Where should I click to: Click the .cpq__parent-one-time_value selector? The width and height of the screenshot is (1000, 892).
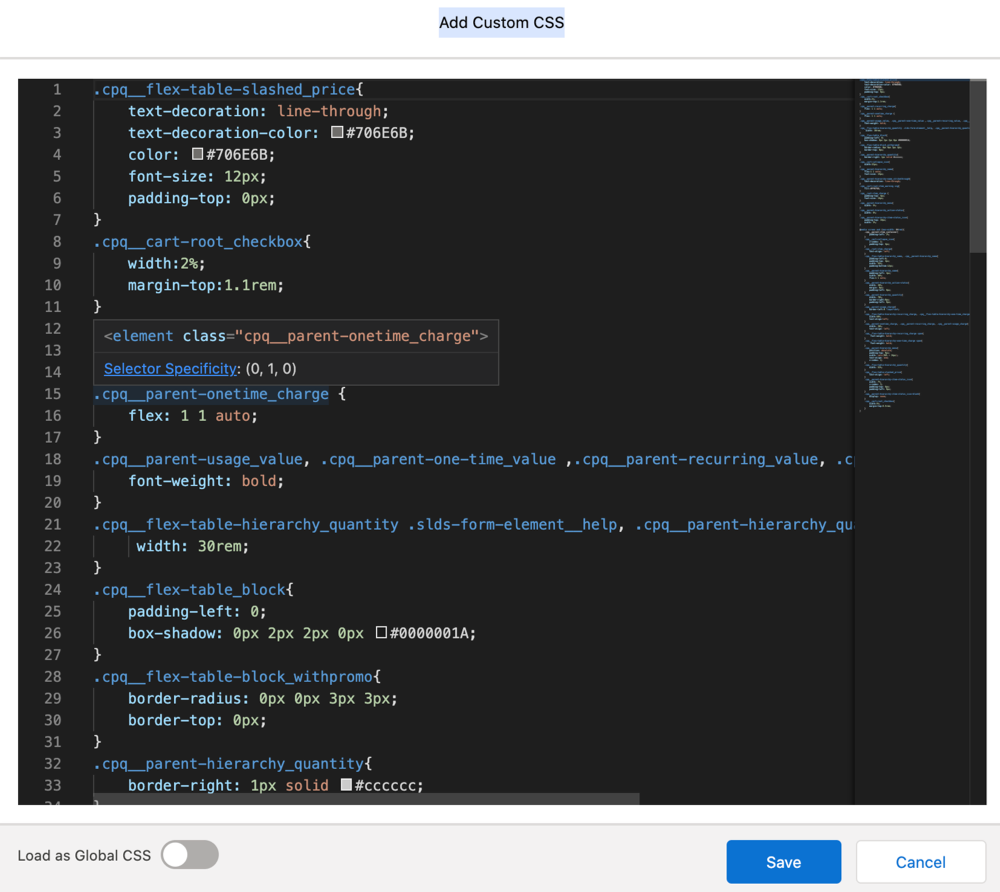(x=438, y=459)
